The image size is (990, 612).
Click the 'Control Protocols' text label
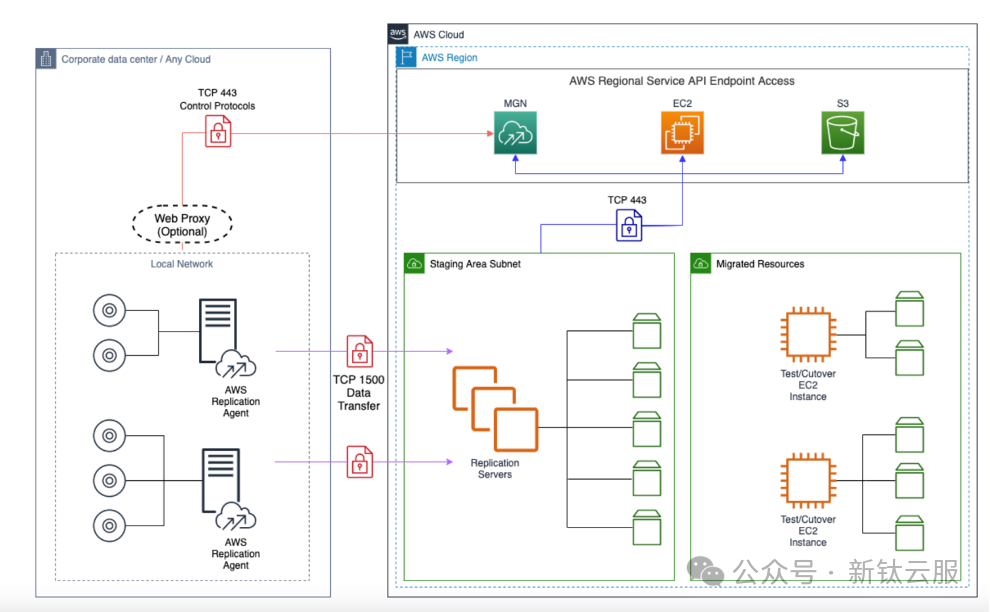(217, 106)
